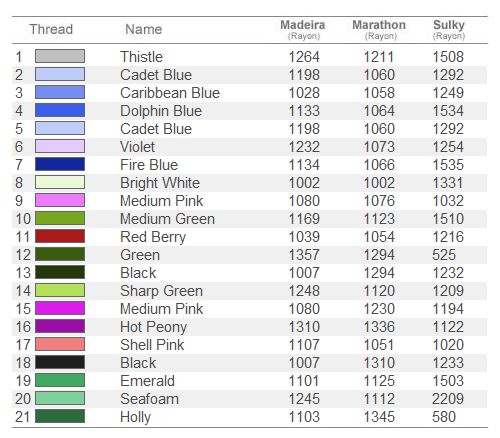This screenshot has height=438, width=500.
Task: Select the Medium Green name text
Action: tap(168, 219)
